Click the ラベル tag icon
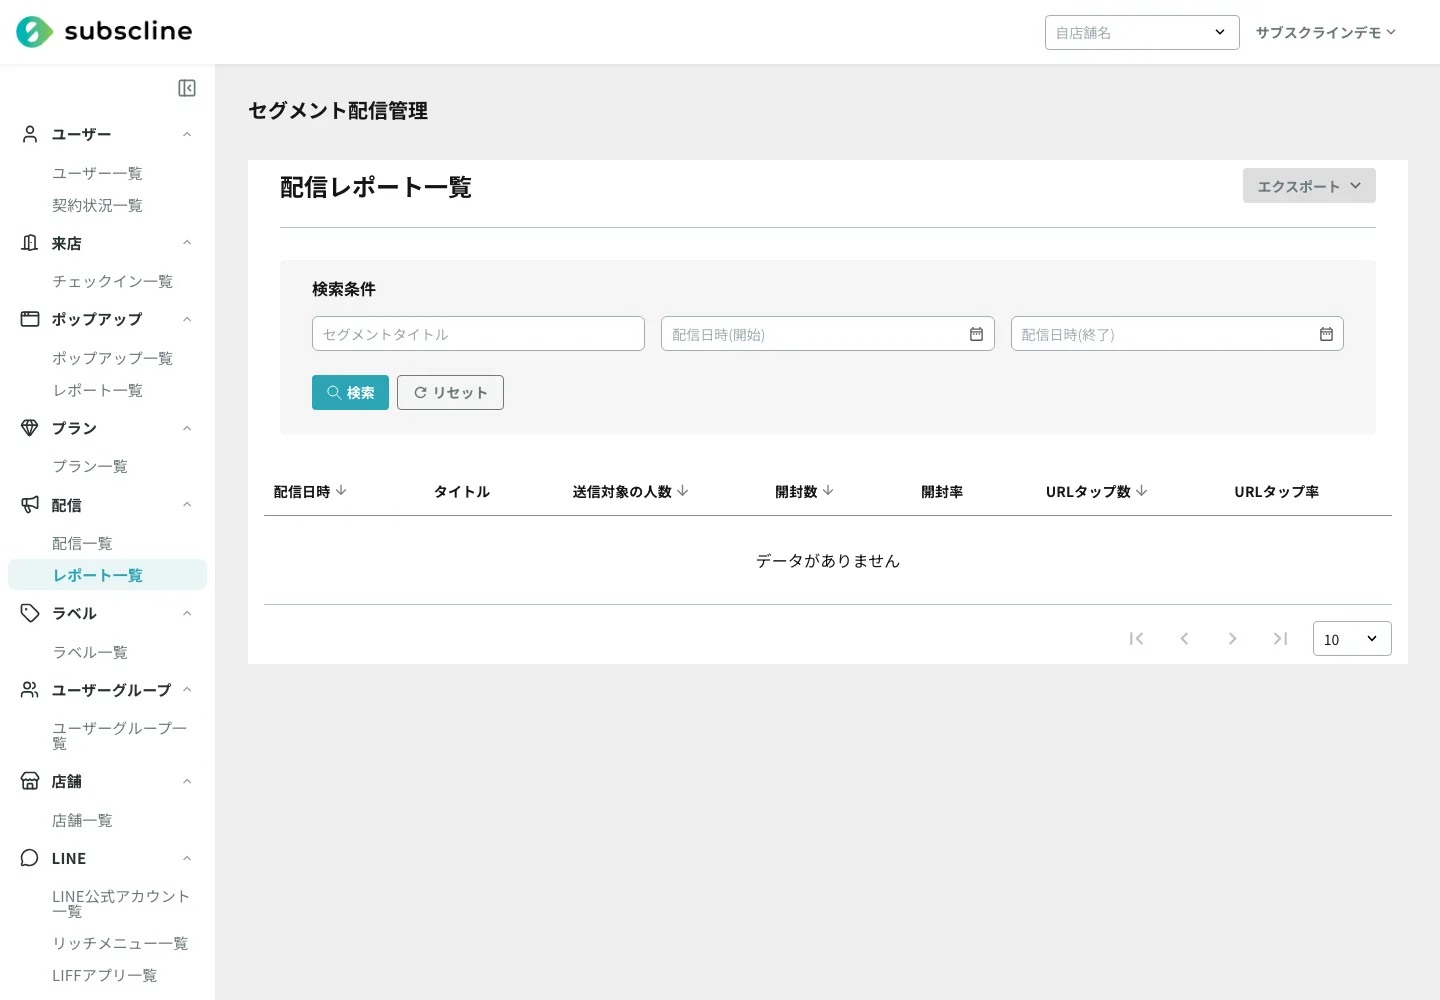Image resolution: width=1440 pixels, height=1000 pixels. [x=30, y=613]
